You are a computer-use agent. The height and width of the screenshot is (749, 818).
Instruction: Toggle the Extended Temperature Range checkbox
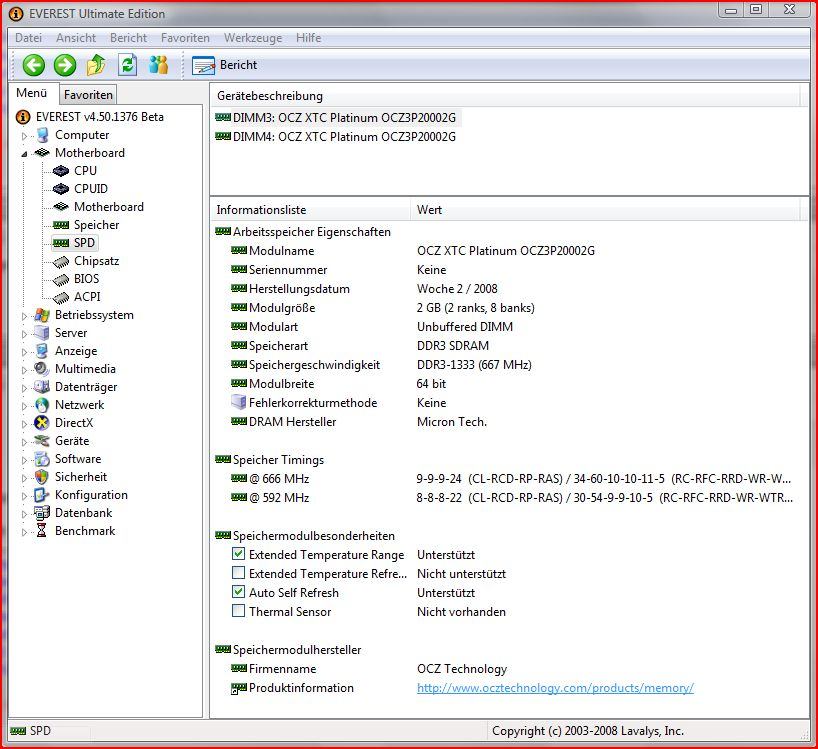point(238,554)
